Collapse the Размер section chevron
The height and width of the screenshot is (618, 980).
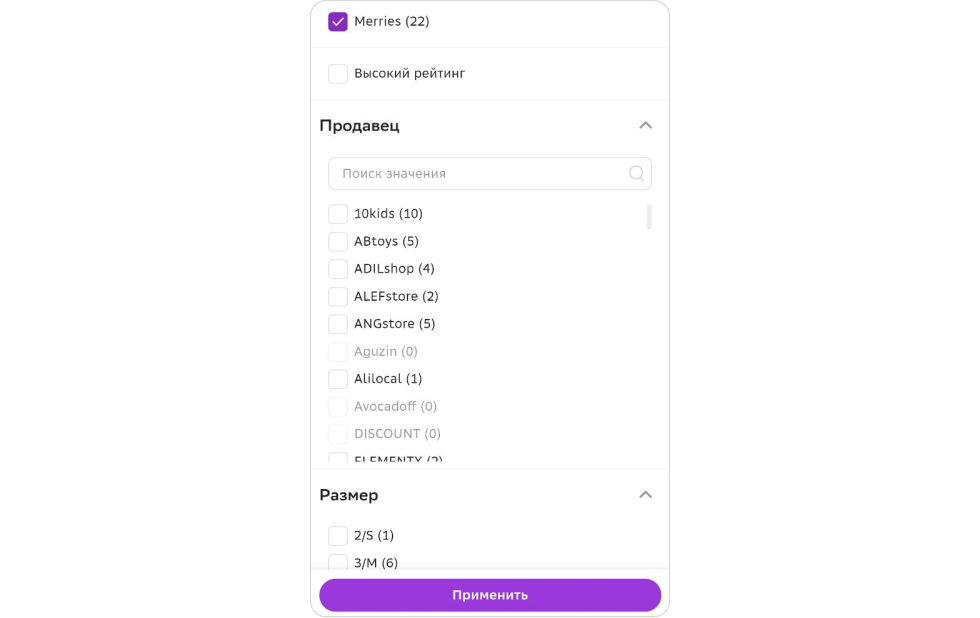tap(646, 495)
